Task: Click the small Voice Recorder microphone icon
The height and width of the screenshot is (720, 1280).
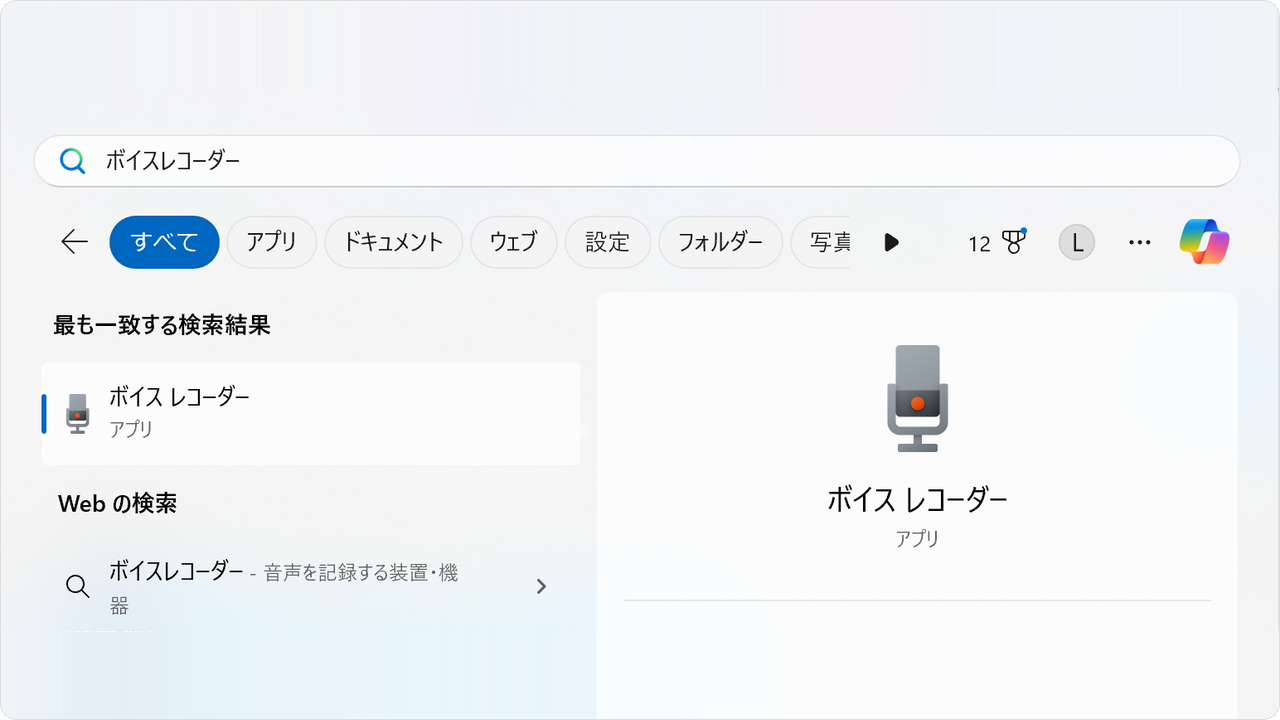Action: [77, 413]
